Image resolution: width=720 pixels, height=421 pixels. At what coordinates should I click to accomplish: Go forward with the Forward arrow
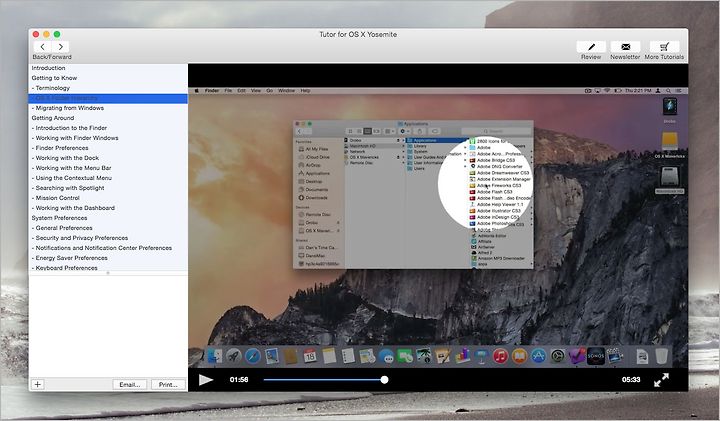point(60,47)
